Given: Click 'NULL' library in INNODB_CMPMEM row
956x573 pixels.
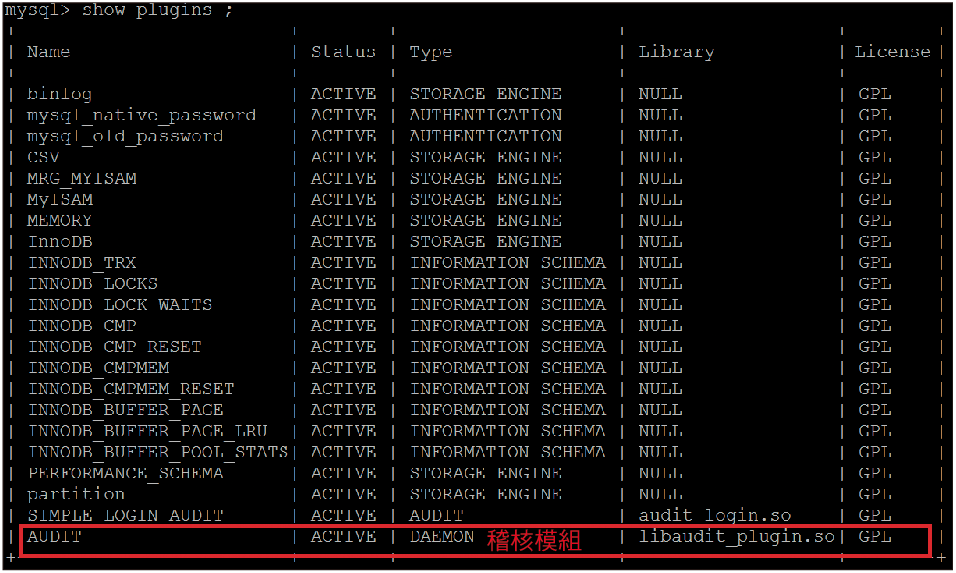Looking at the screenshot, I should 660,368.
